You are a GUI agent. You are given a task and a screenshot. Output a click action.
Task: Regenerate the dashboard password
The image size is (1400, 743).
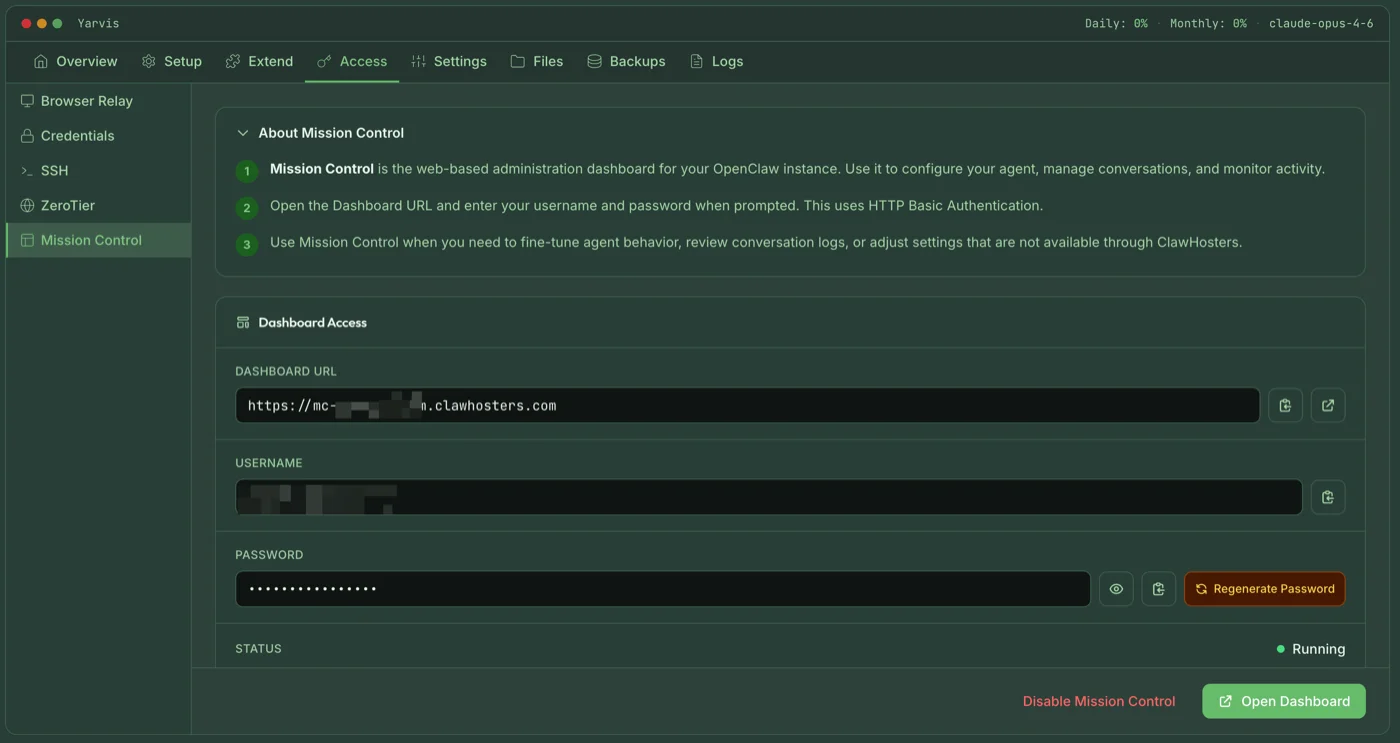[1264, 588]
